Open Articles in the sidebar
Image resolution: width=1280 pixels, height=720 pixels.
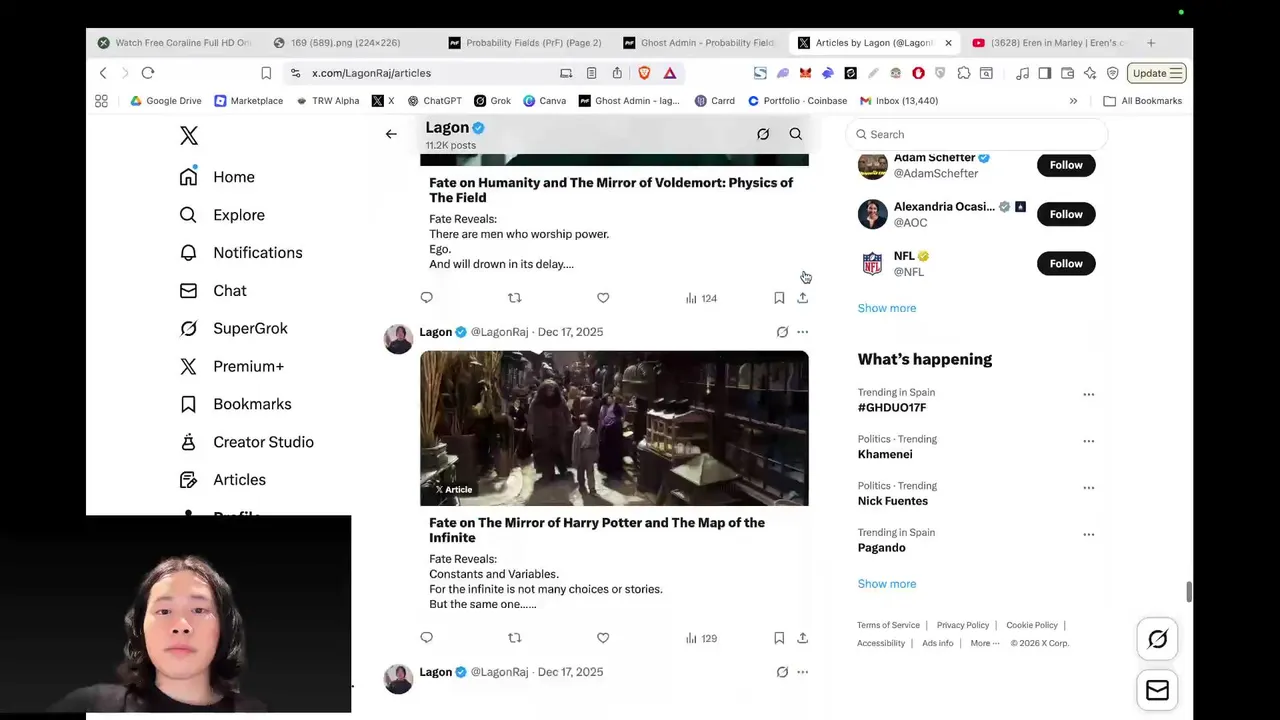coord(222,480)
